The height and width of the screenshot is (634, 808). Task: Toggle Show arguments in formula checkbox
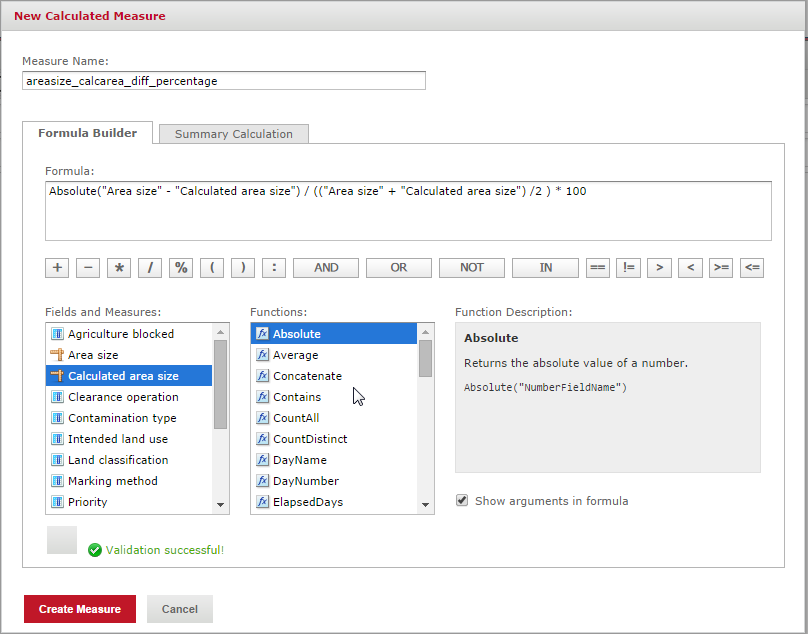click(x=462, y=501)
